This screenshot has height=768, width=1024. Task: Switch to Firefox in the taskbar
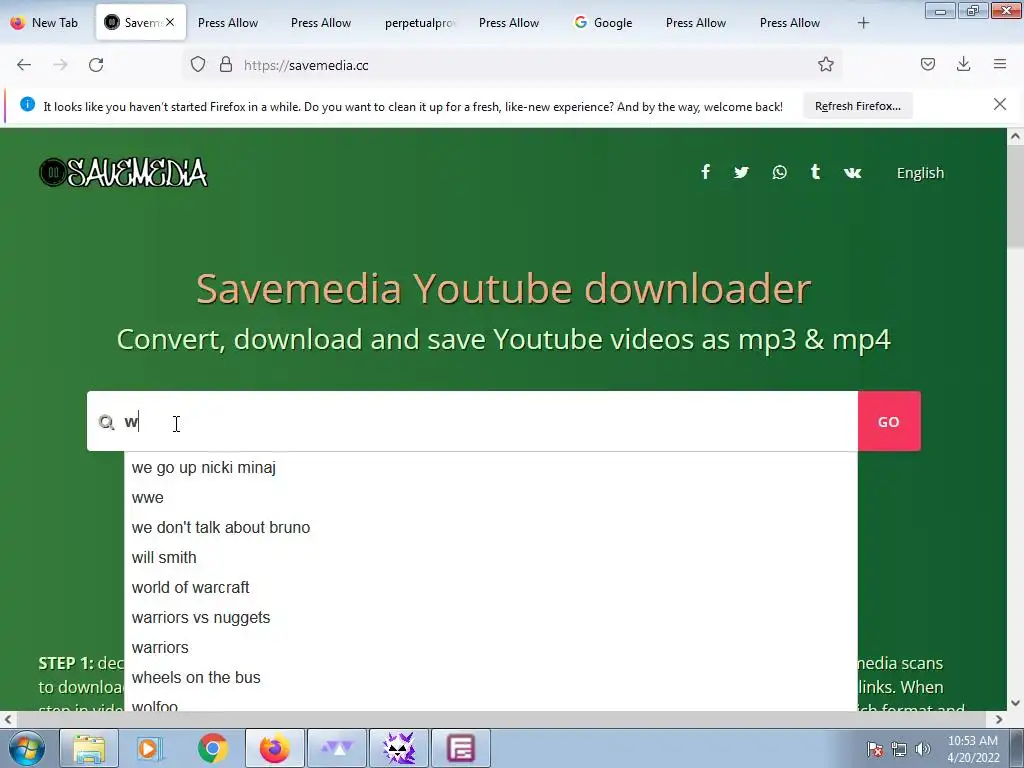(x=274, y=748)
